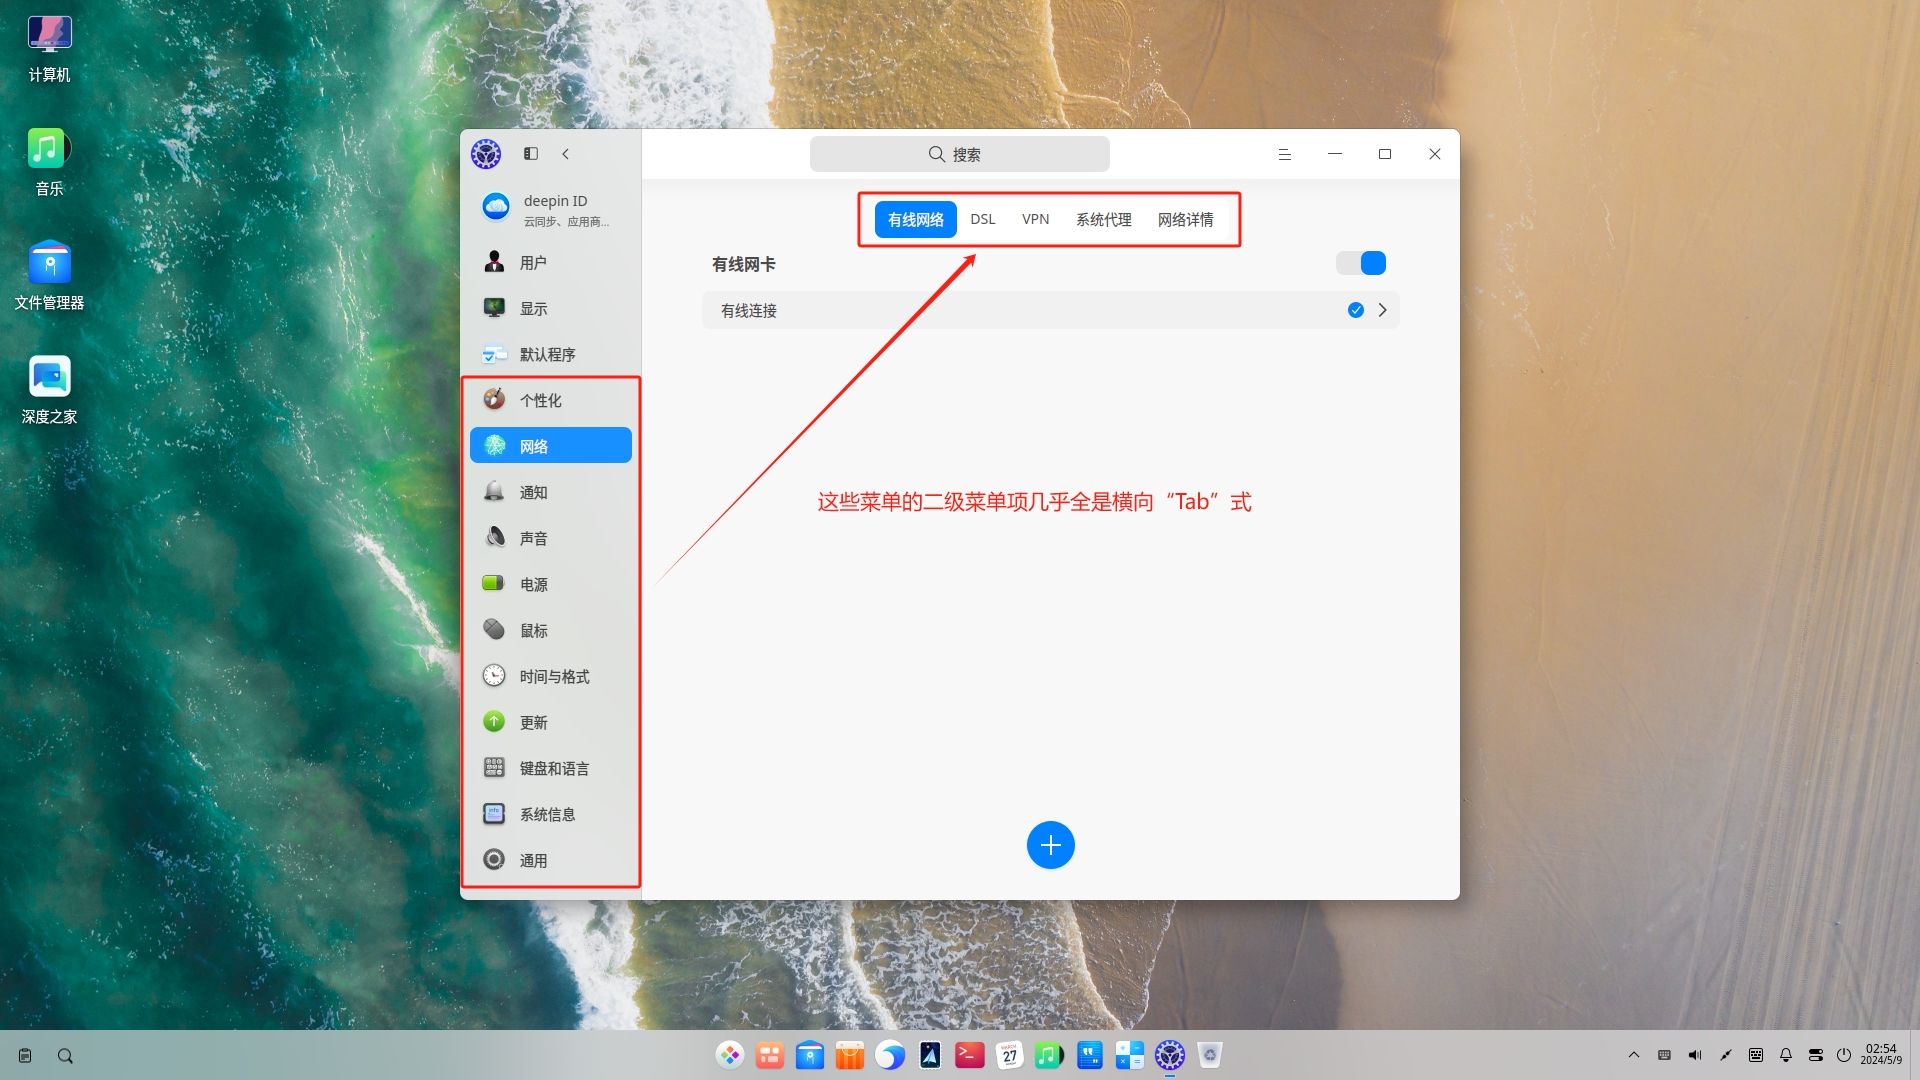The height and width of the screenshot is (1080, 1920).
Task: Click the blue plus add-connection button
Action: coord(1050,845)
